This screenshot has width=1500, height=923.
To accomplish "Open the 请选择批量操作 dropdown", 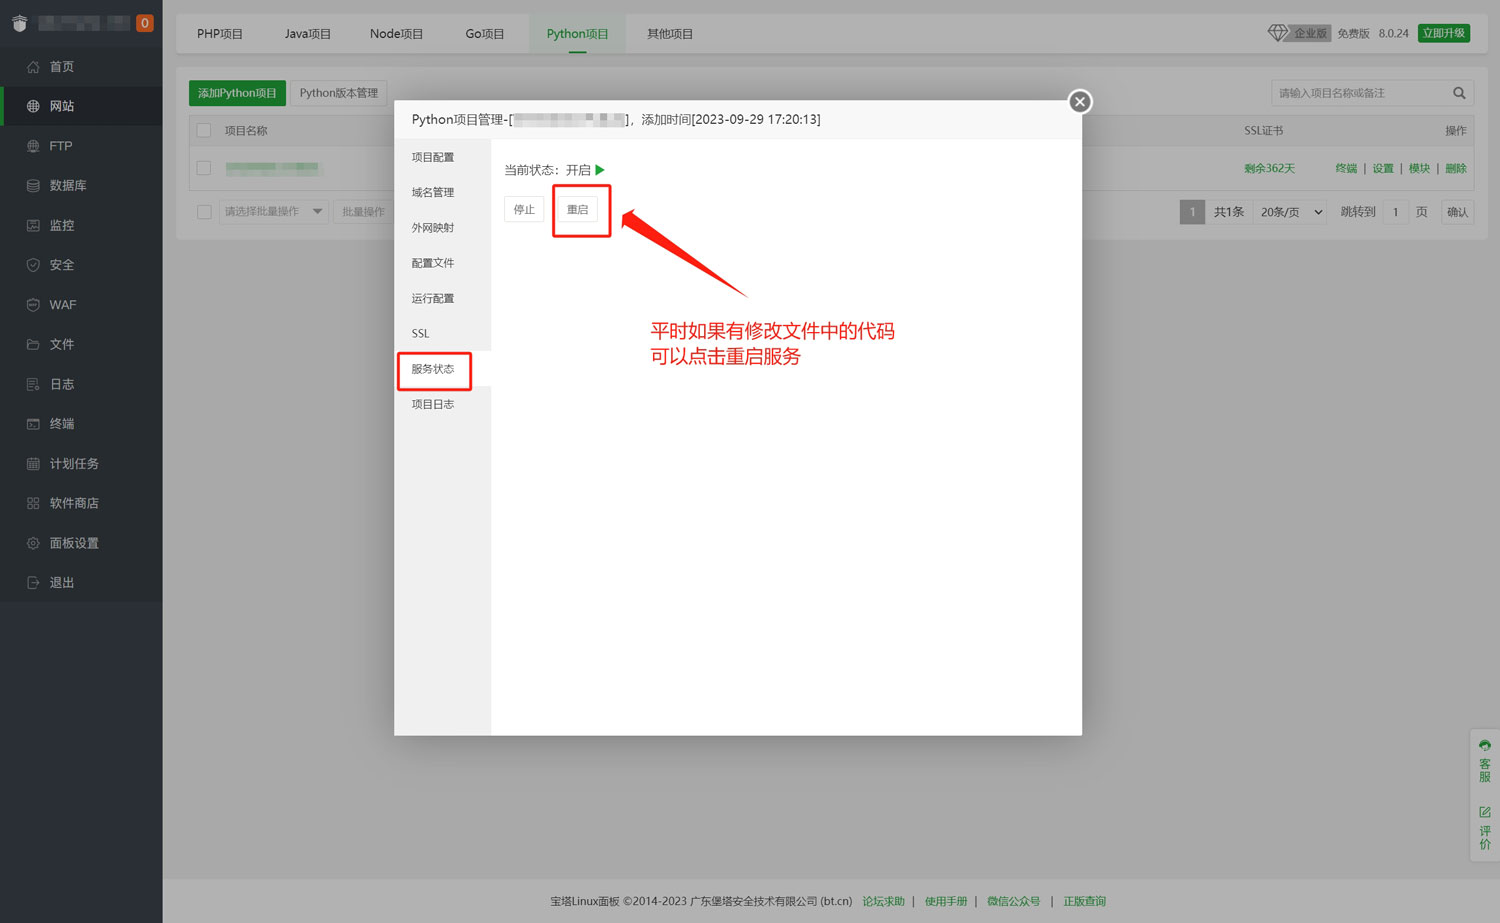I will click(x=273, y=211).
